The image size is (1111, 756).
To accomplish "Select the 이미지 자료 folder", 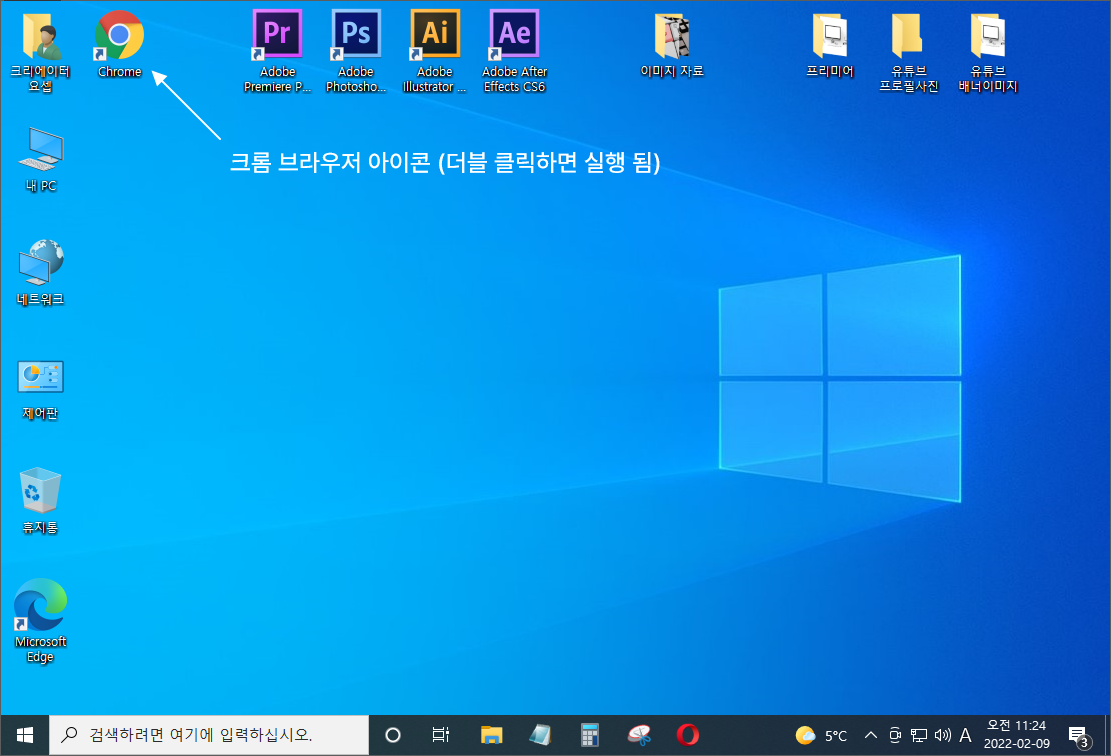I will (x=672, y=44).
